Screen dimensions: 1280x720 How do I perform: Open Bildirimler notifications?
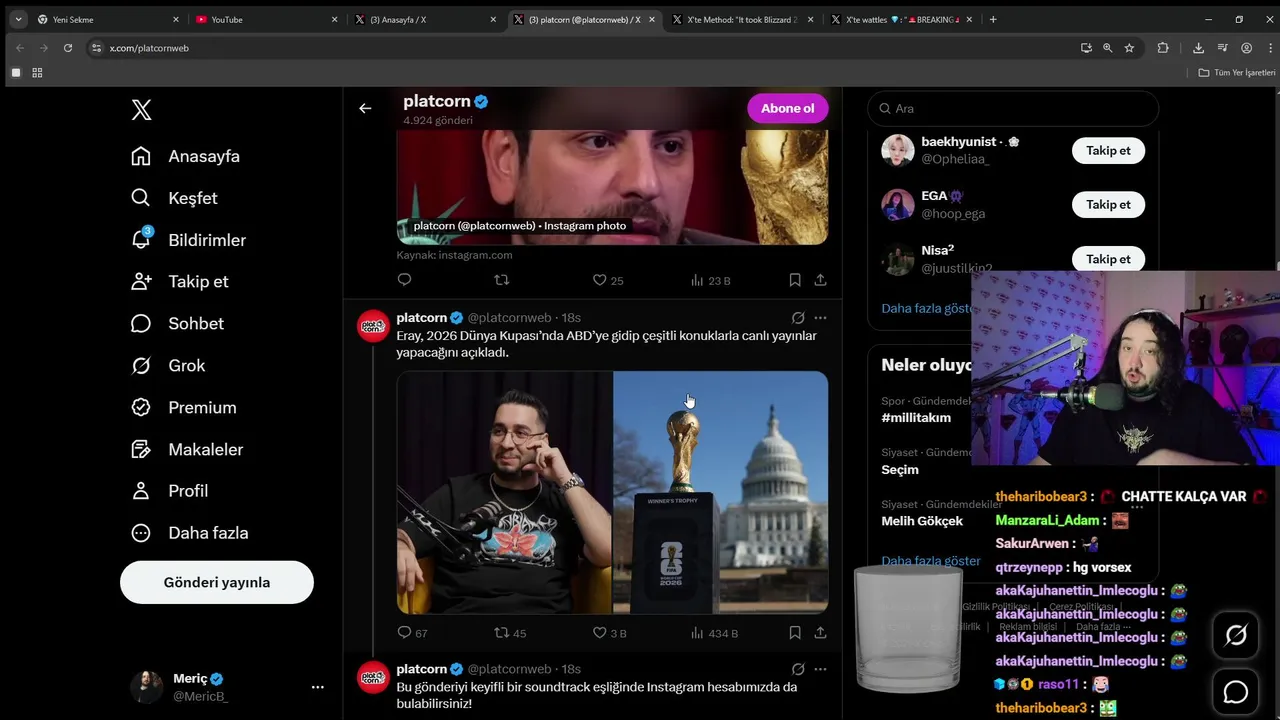point(189,240)
